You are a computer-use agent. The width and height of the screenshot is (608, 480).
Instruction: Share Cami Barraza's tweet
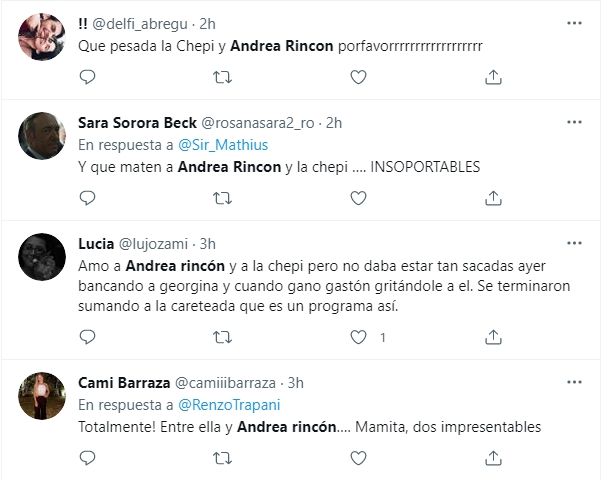tap(492, 457)
